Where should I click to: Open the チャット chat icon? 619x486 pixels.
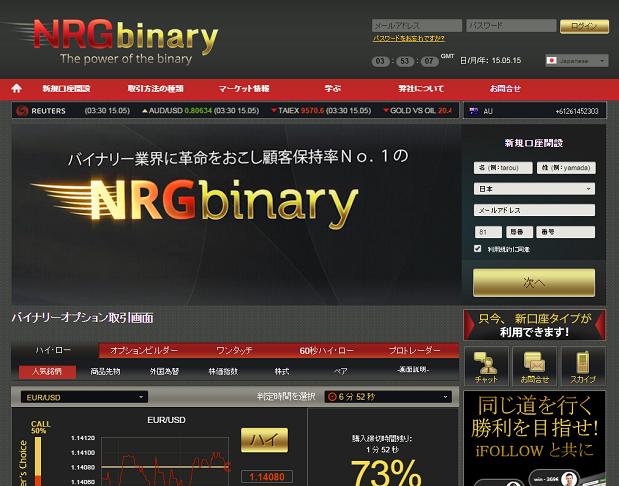coord(486,366)
